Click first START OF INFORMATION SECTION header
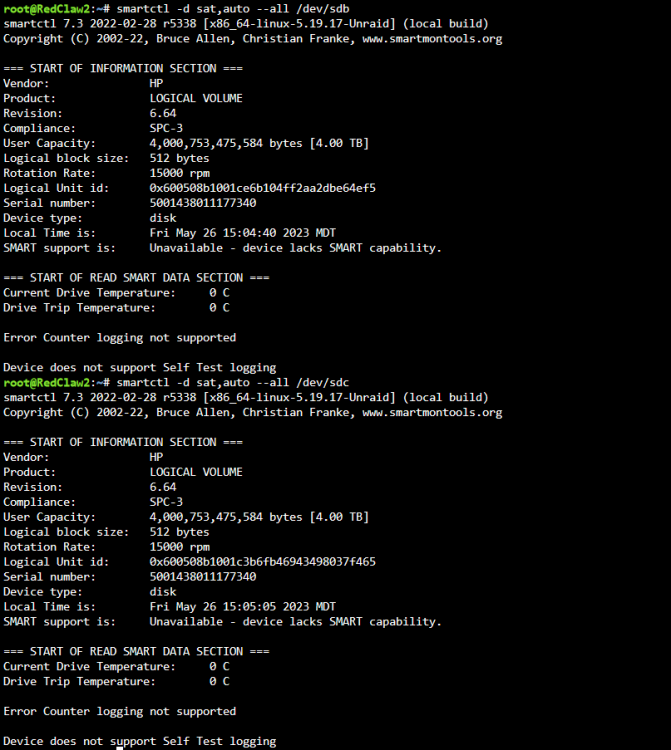 [x=123, y=68]
